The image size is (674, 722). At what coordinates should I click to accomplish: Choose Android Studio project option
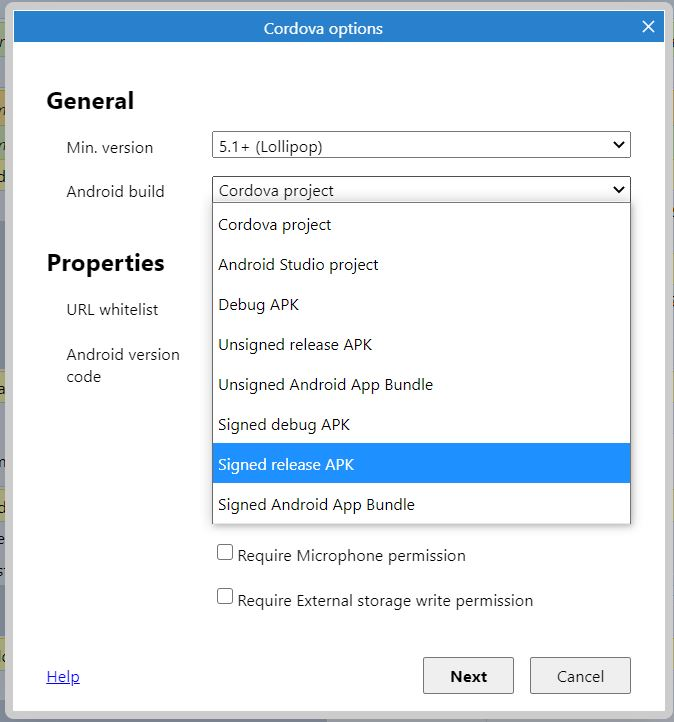(421, 265)
